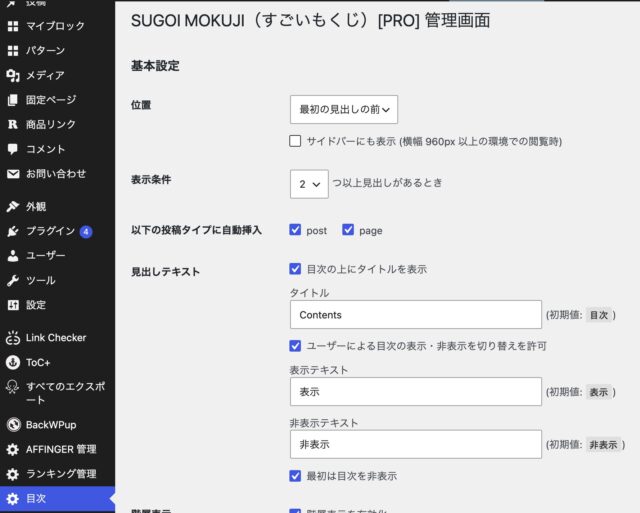Click the 基本設定 section heading
Image resolution: width=640 pixels, height=513 pixels.
click(155, 66)
